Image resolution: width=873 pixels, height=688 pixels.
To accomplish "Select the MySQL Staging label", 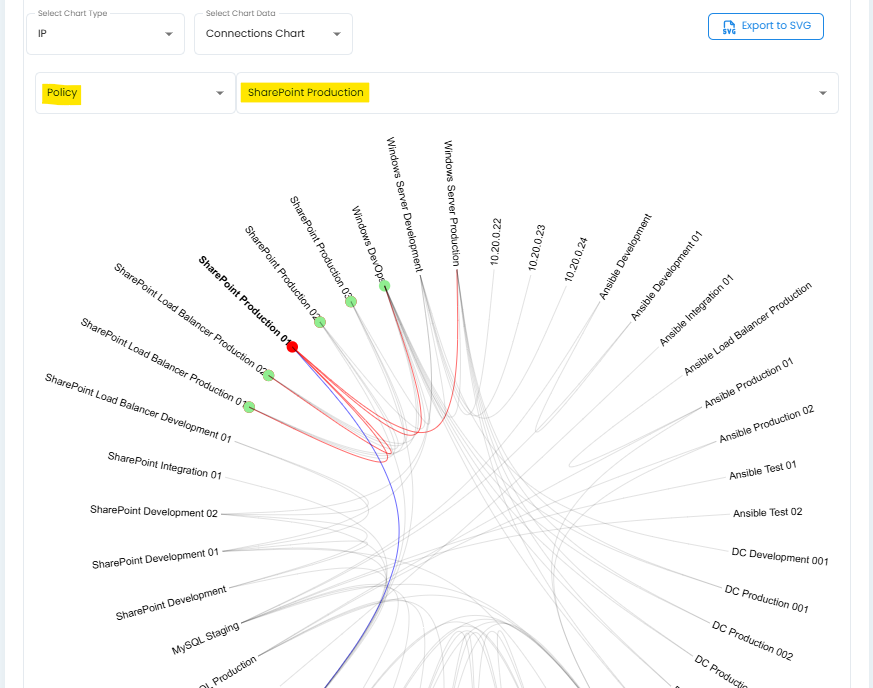I will click(x=205, y=639).
